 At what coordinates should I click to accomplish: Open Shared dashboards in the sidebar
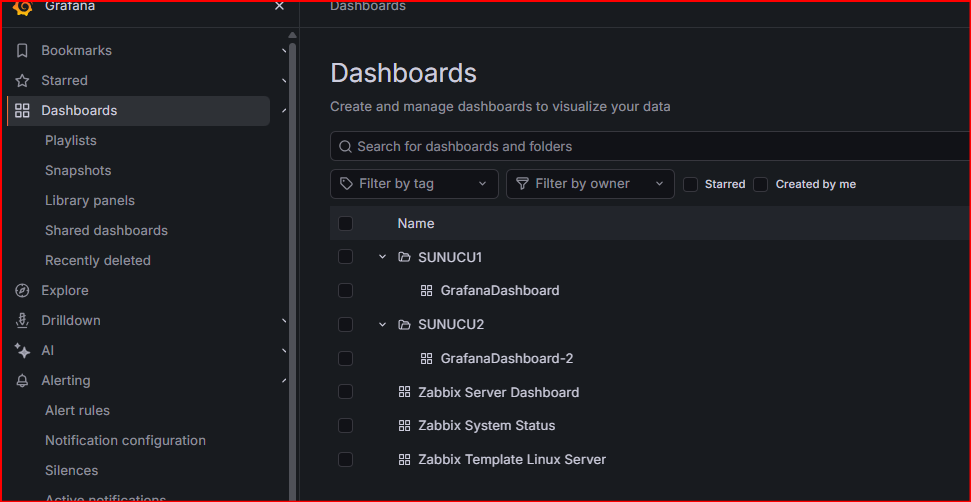tap(107, 231)
